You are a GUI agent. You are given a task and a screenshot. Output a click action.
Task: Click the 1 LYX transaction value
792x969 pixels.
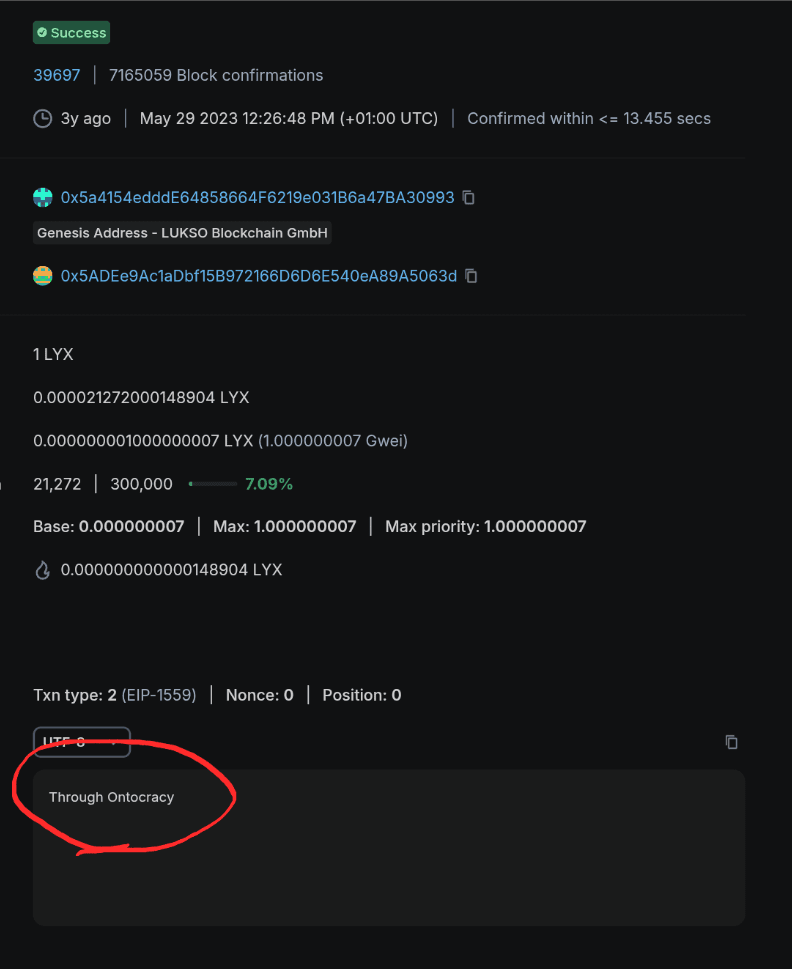click(x=54, y=354)
